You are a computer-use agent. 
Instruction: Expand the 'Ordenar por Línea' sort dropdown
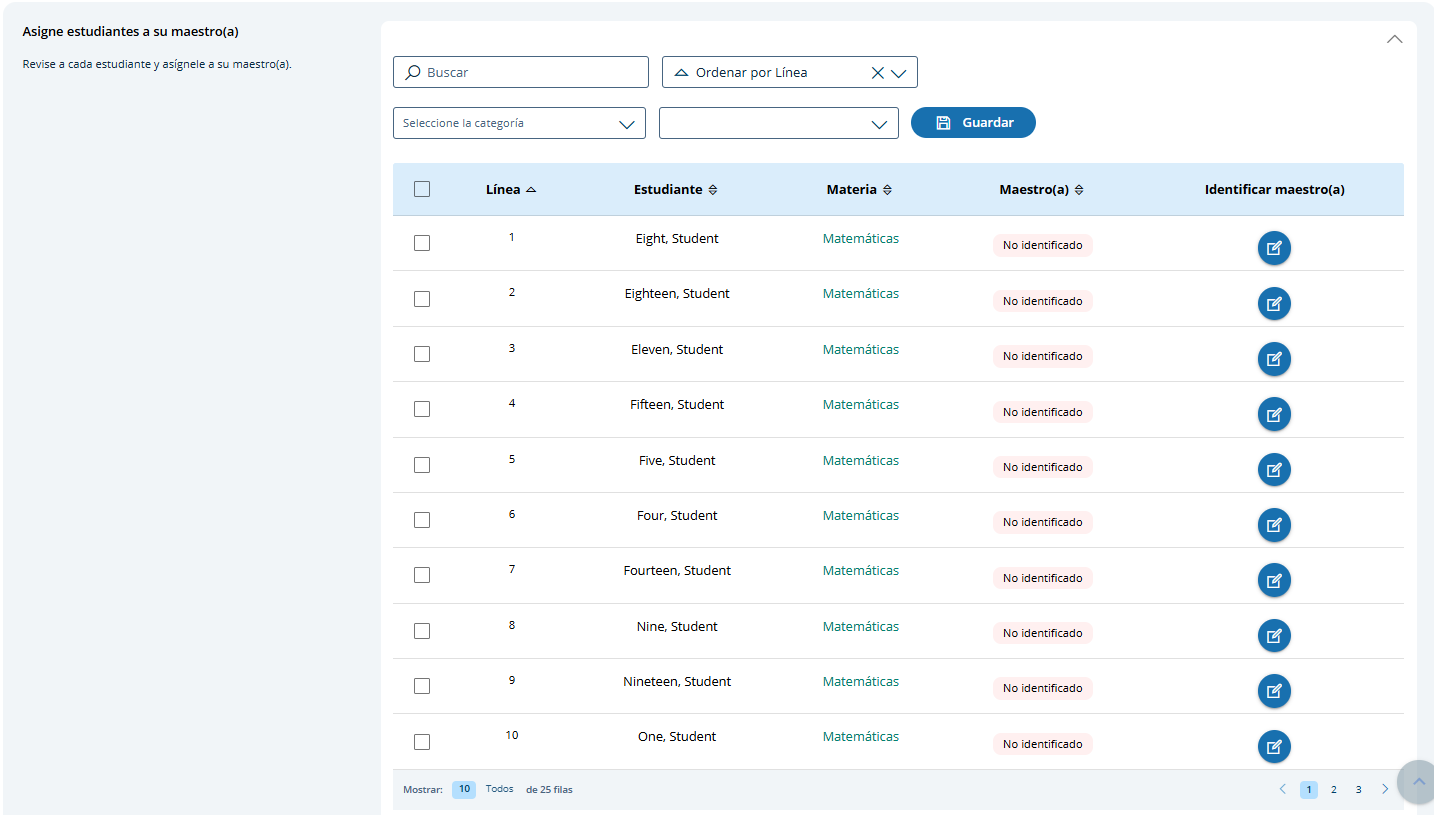pyautogui.click(x=898, y=73)
